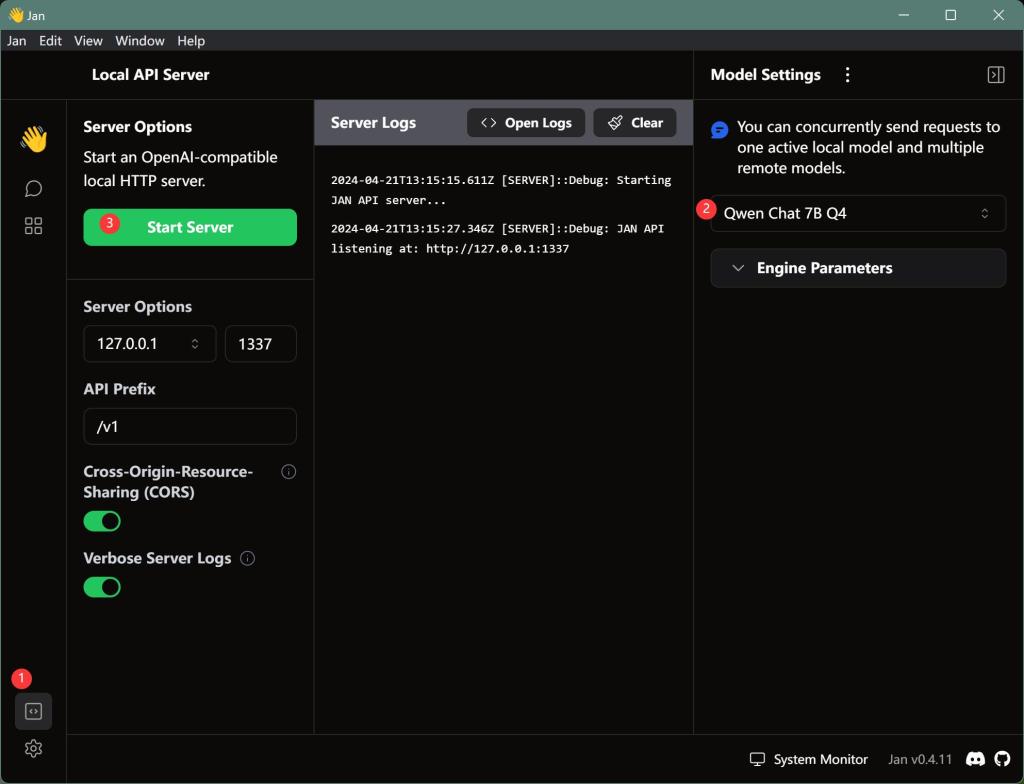Open the hub grid icon in sidebar
The image size is (1024, 784).
click(x=33, y=226)
